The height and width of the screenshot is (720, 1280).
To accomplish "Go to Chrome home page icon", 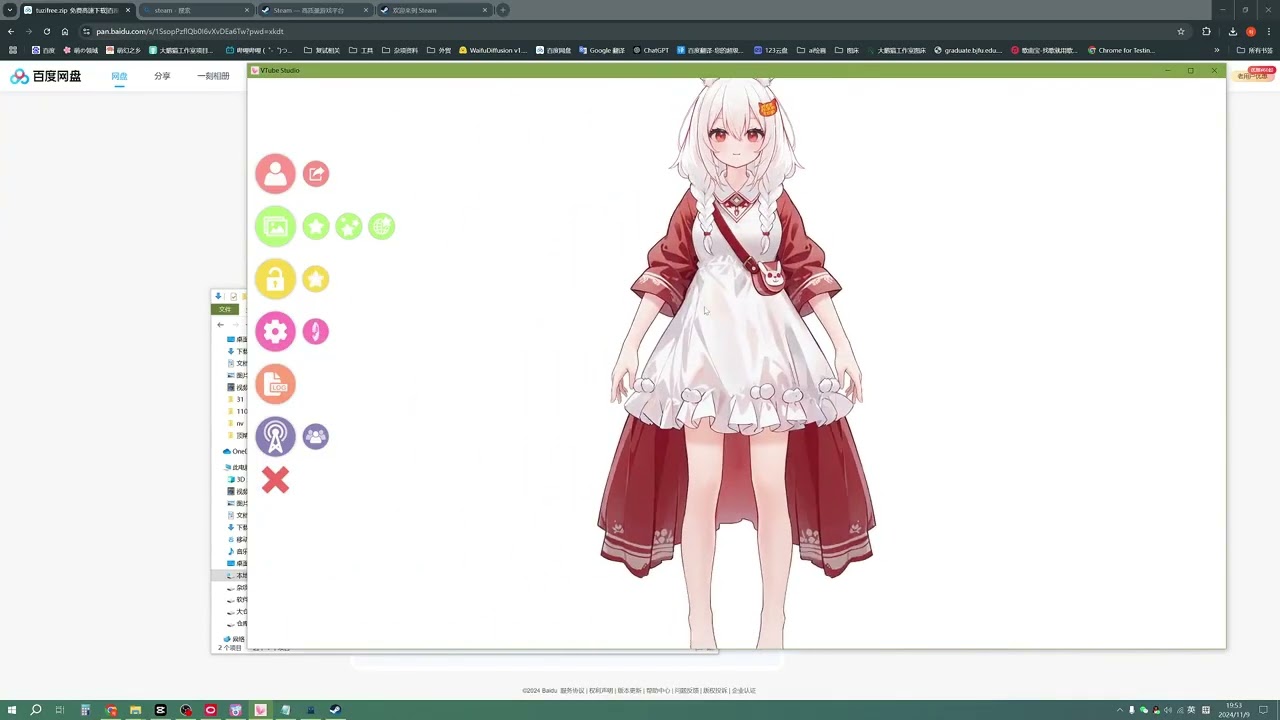I will 65,31.
